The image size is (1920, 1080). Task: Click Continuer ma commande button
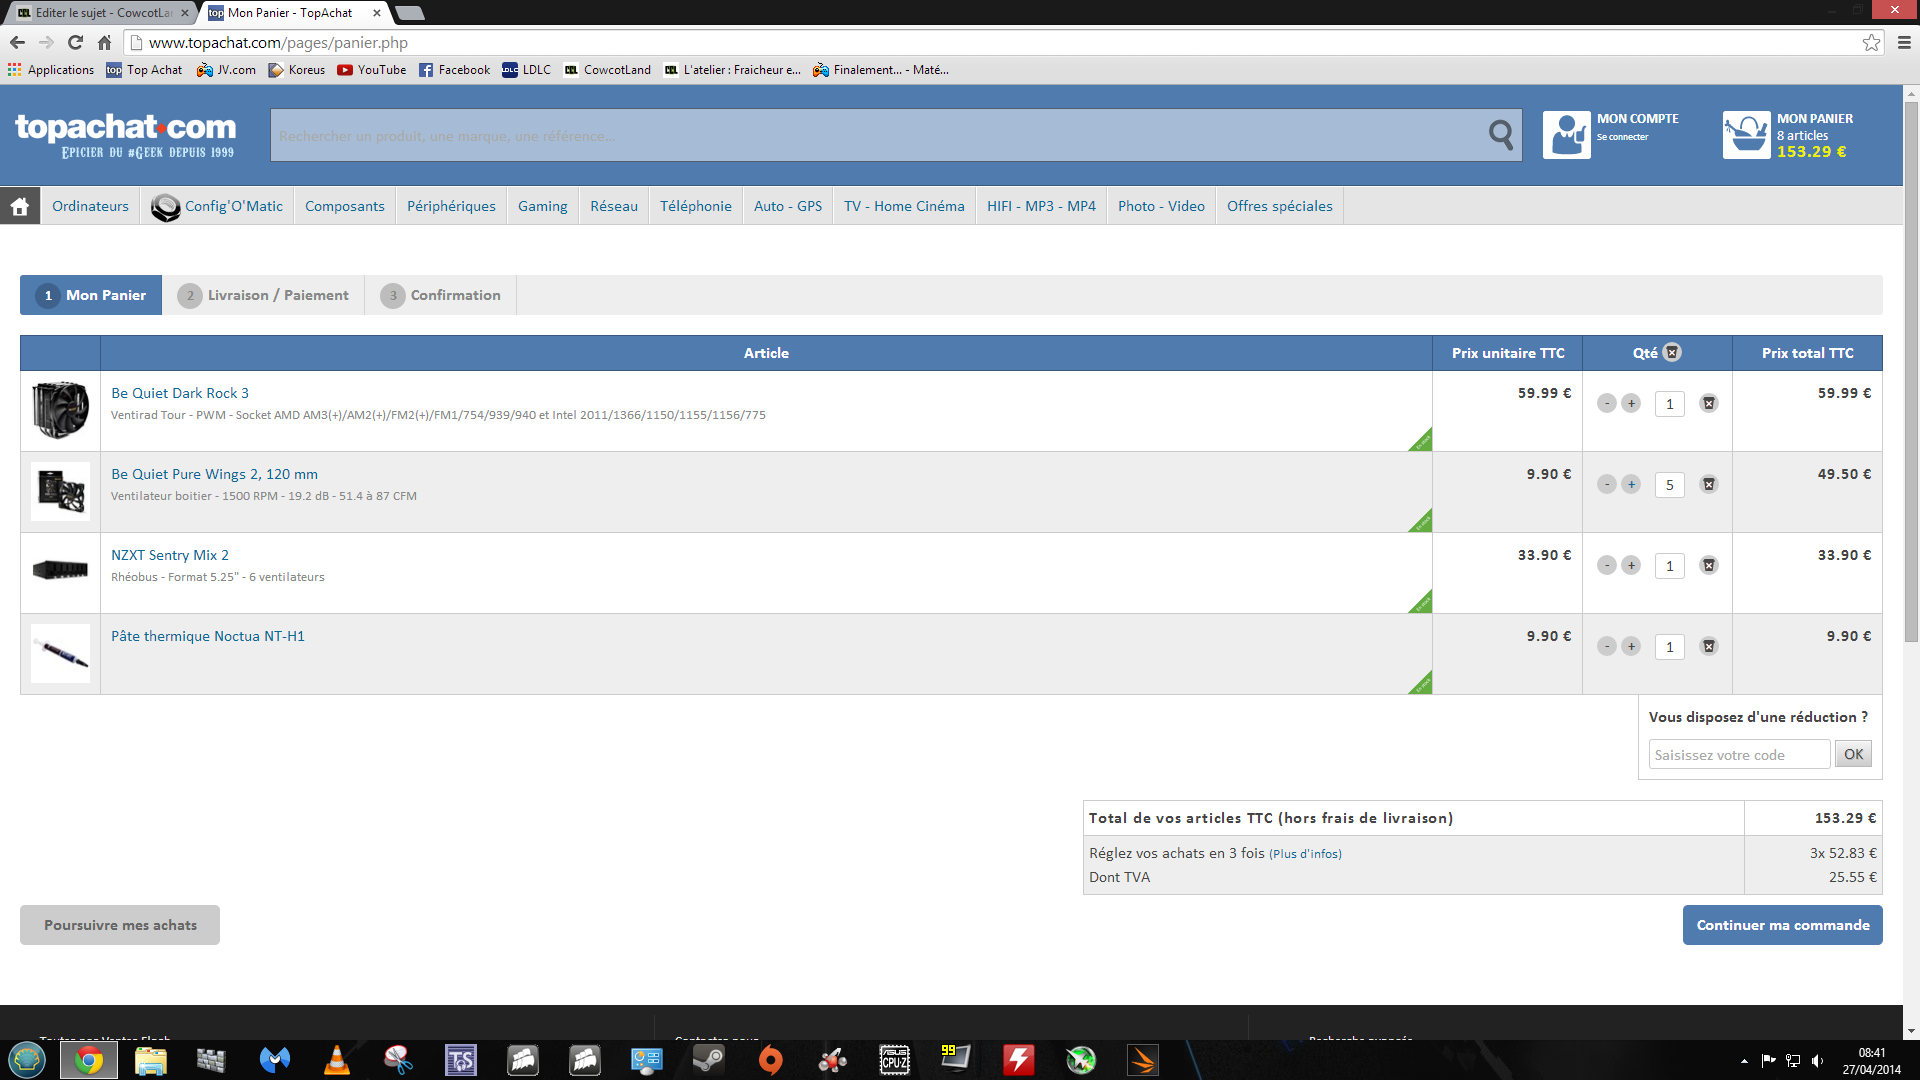pyautogui.click(x=1783, y=925)
